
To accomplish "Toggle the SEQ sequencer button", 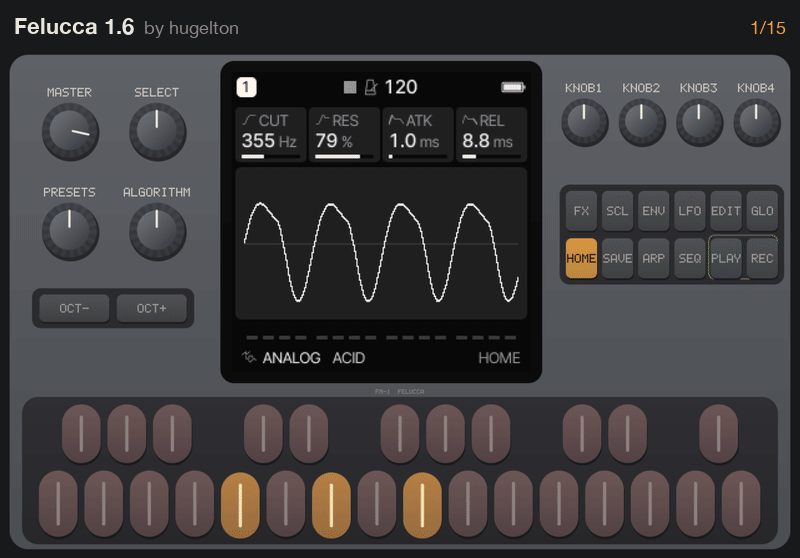I will tap(690, 258).
